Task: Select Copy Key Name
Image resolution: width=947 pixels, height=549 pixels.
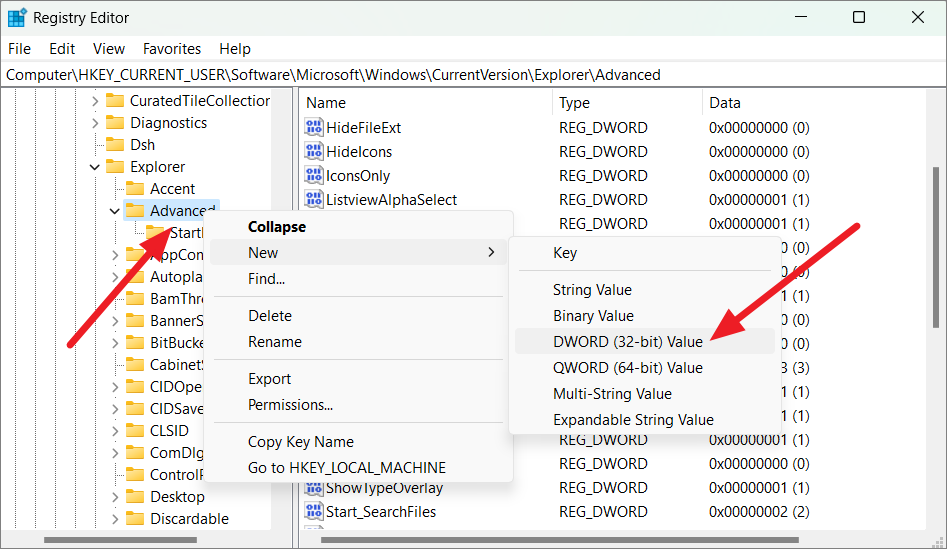Action: 359,442
